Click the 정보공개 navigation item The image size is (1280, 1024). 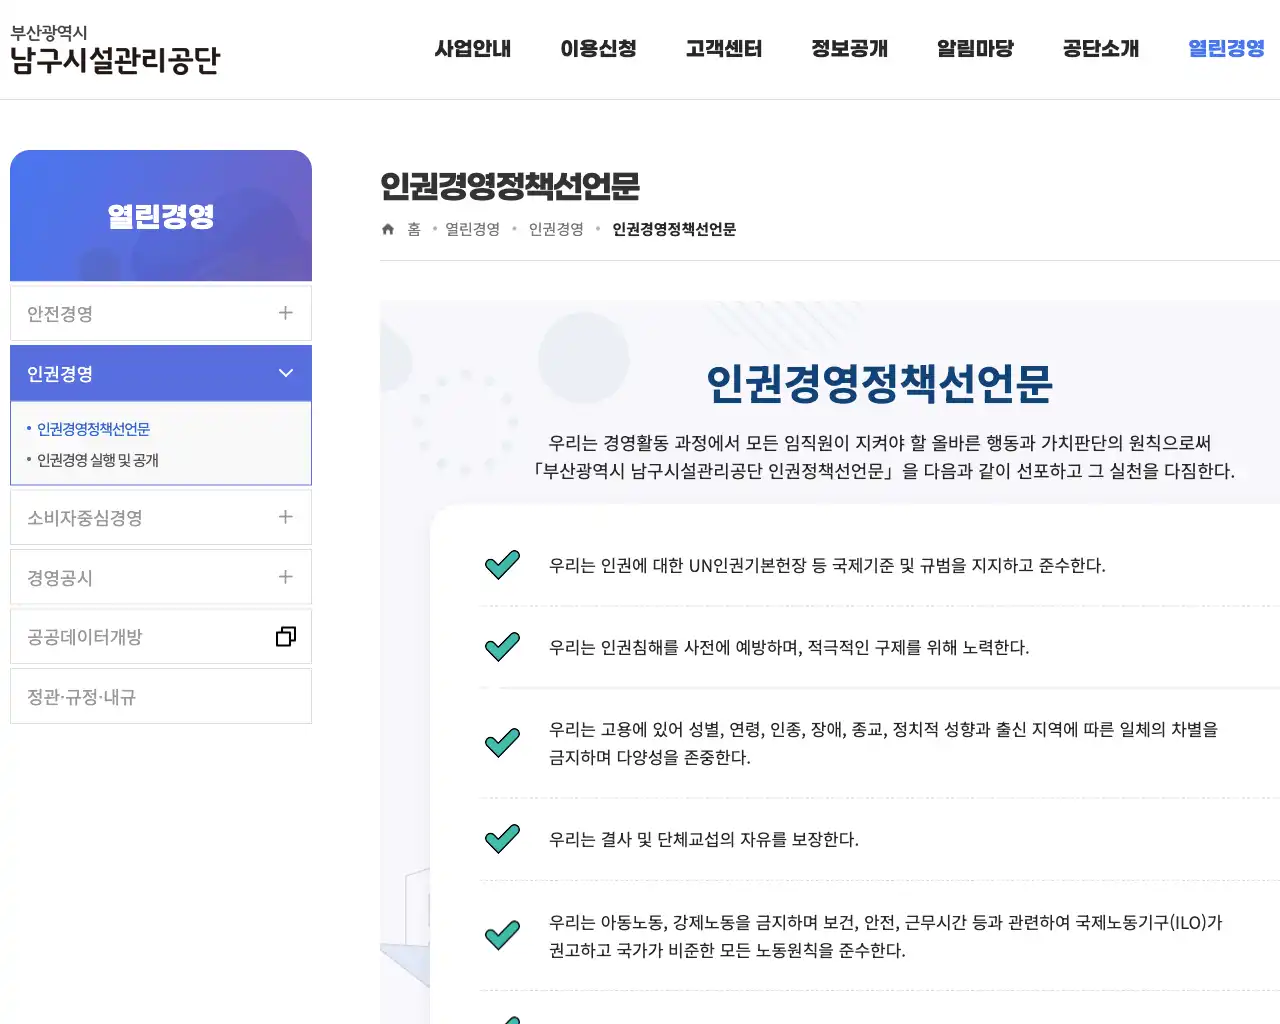(849, 48)
